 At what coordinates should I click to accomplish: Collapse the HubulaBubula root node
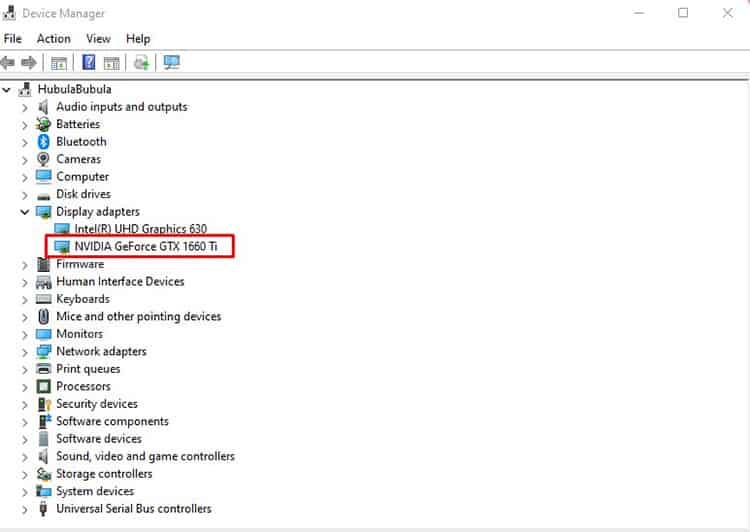click(6, 89)
